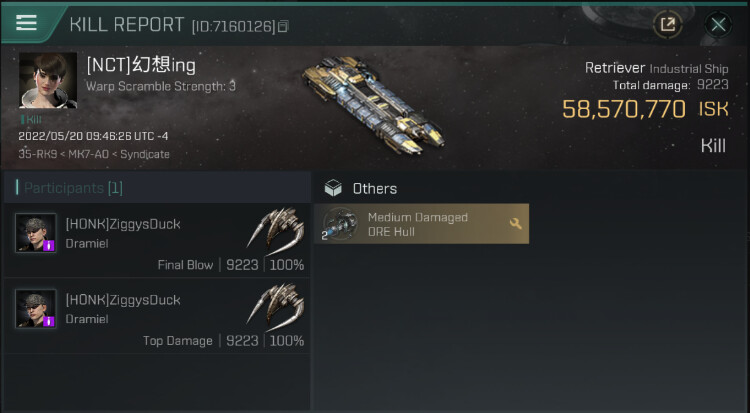Open the 35-RK9 system location link
Screen dimensions: 750x413
click(x=36, y=154)
